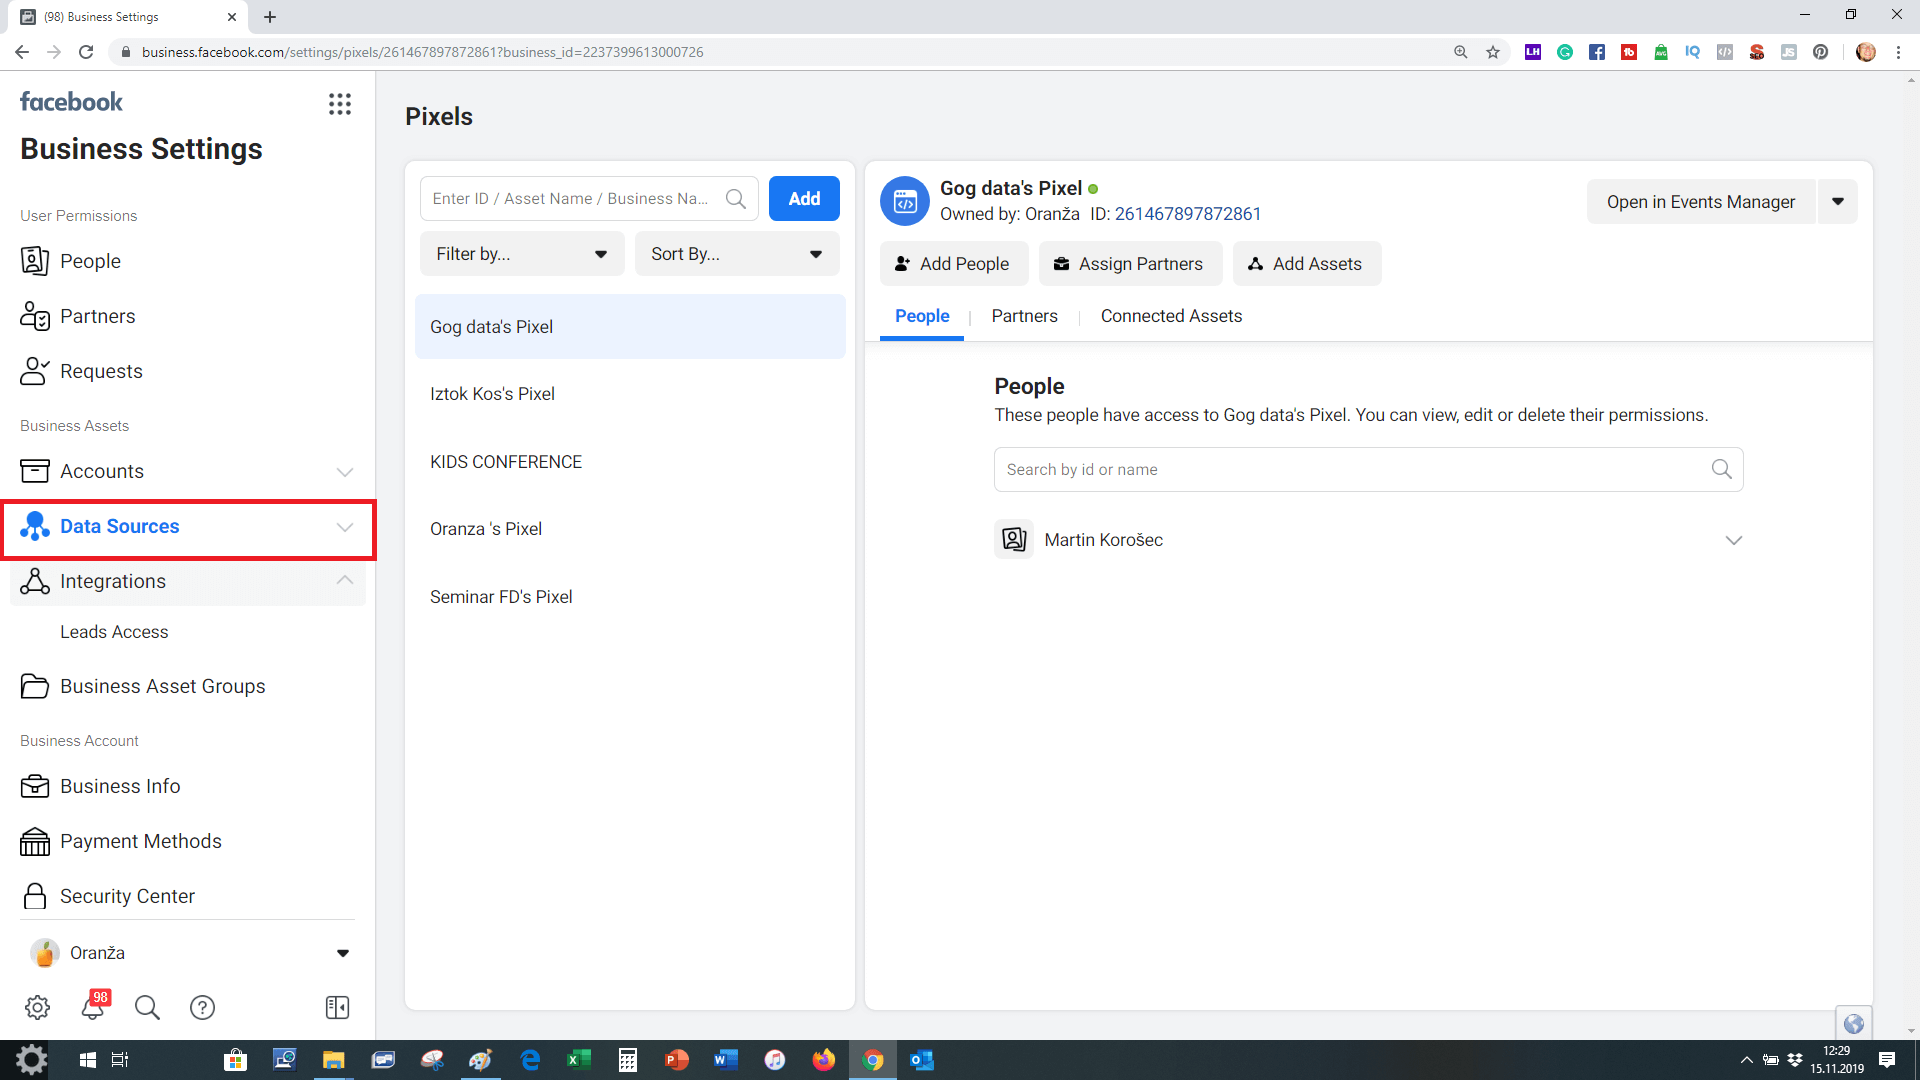Collapse the sidebar panel icon
Viewport: 1920px width, 1080px height.
338,1007
